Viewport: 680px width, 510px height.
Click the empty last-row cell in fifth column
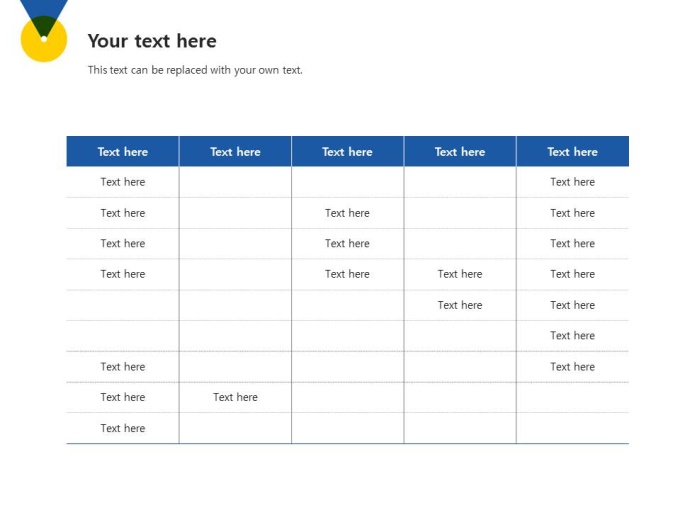(572, 428)
